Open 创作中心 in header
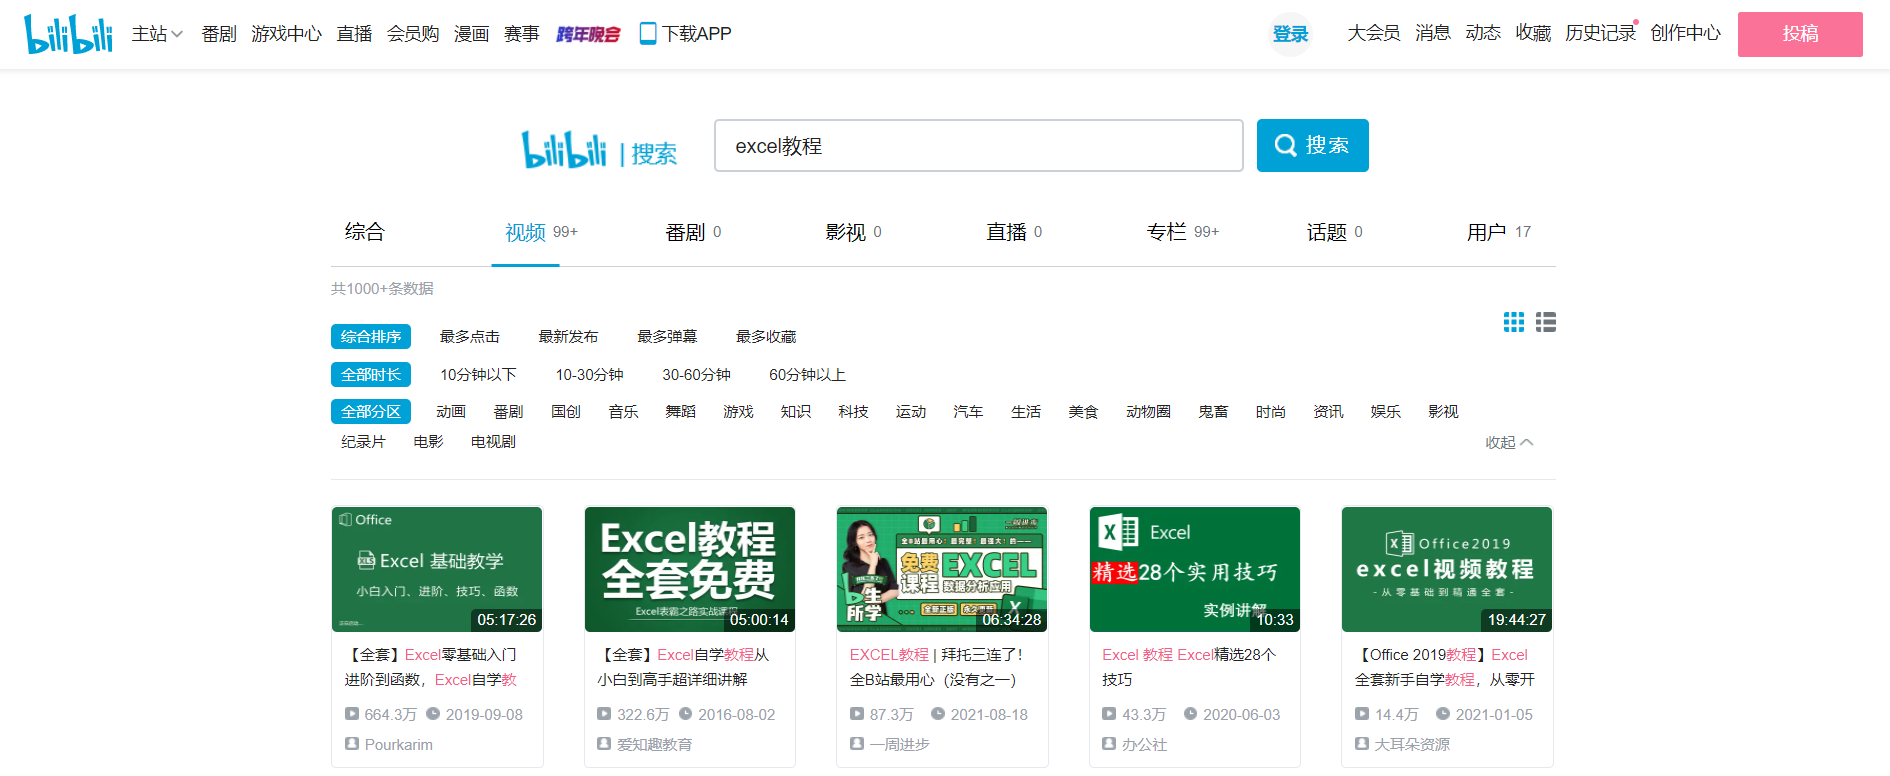The height and width of the screenshot is (776, 1890). pos(1686,33)
